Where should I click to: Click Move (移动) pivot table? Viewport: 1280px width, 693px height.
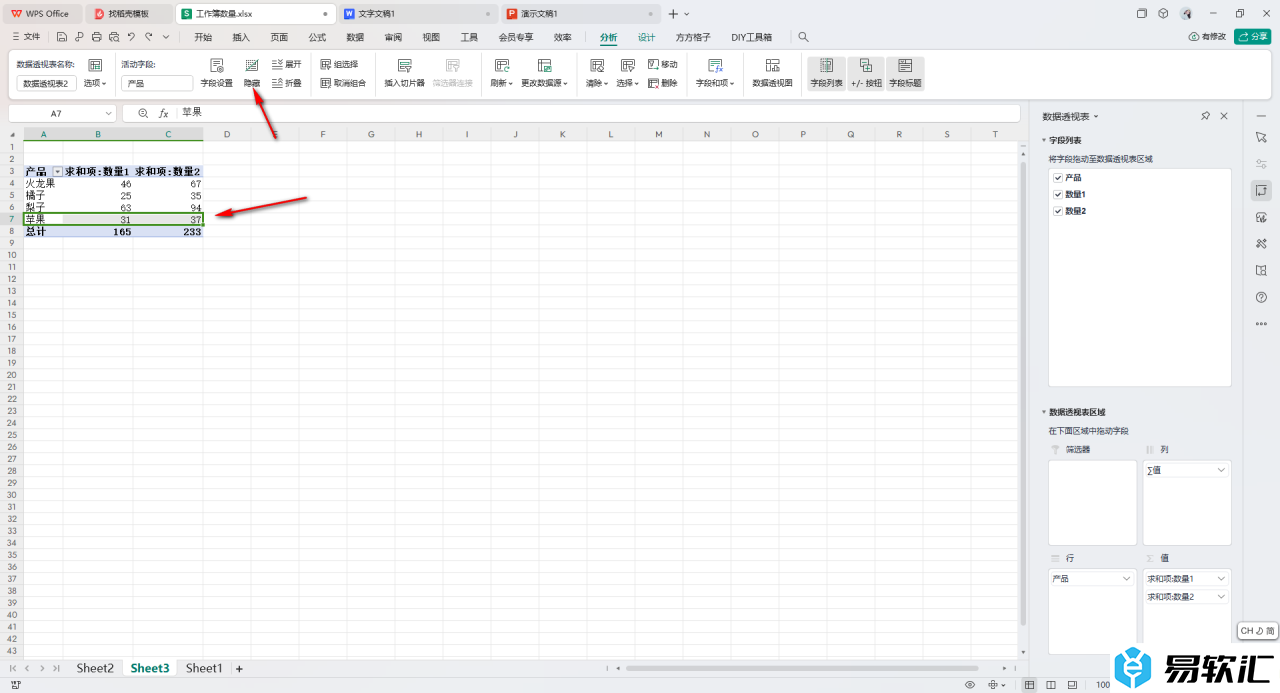tap(662, 64)
